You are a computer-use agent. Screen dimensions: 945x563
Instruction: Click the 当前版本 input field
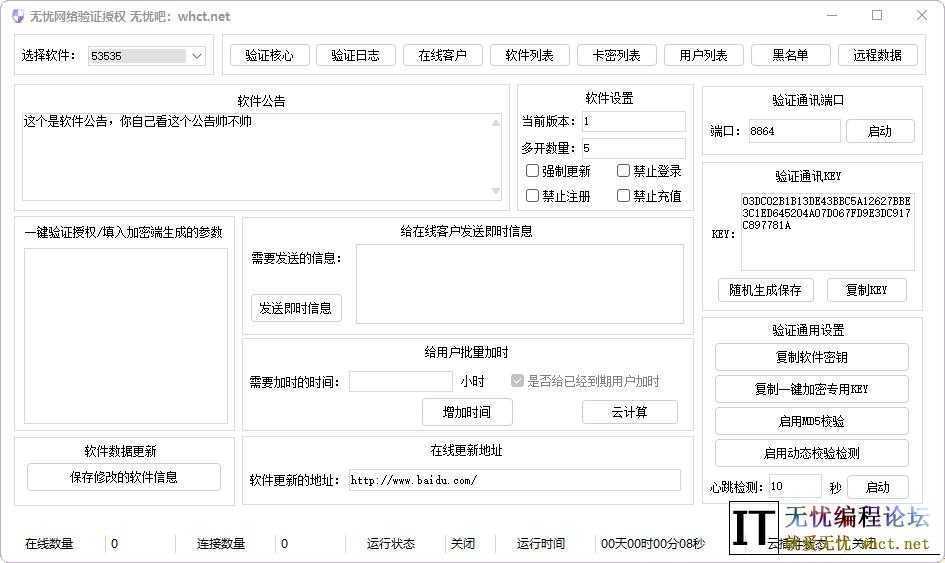coord(633,121)
